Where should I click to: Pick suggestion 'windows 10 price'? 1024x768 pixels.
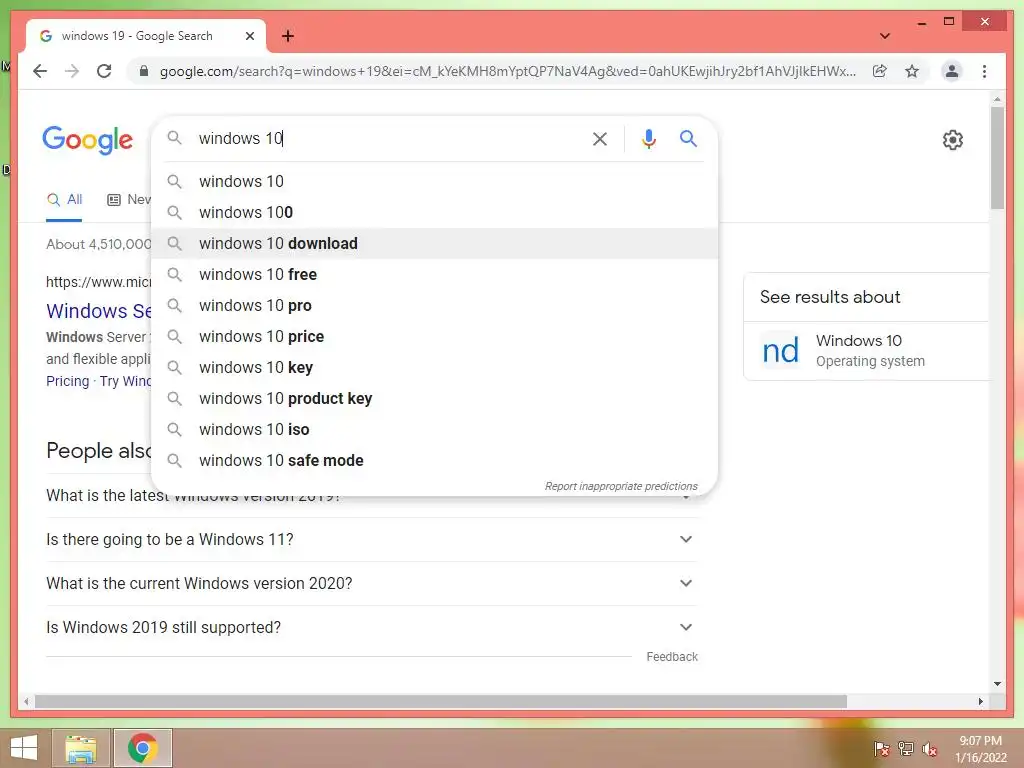pyautogui.click(x=434, y=336)
